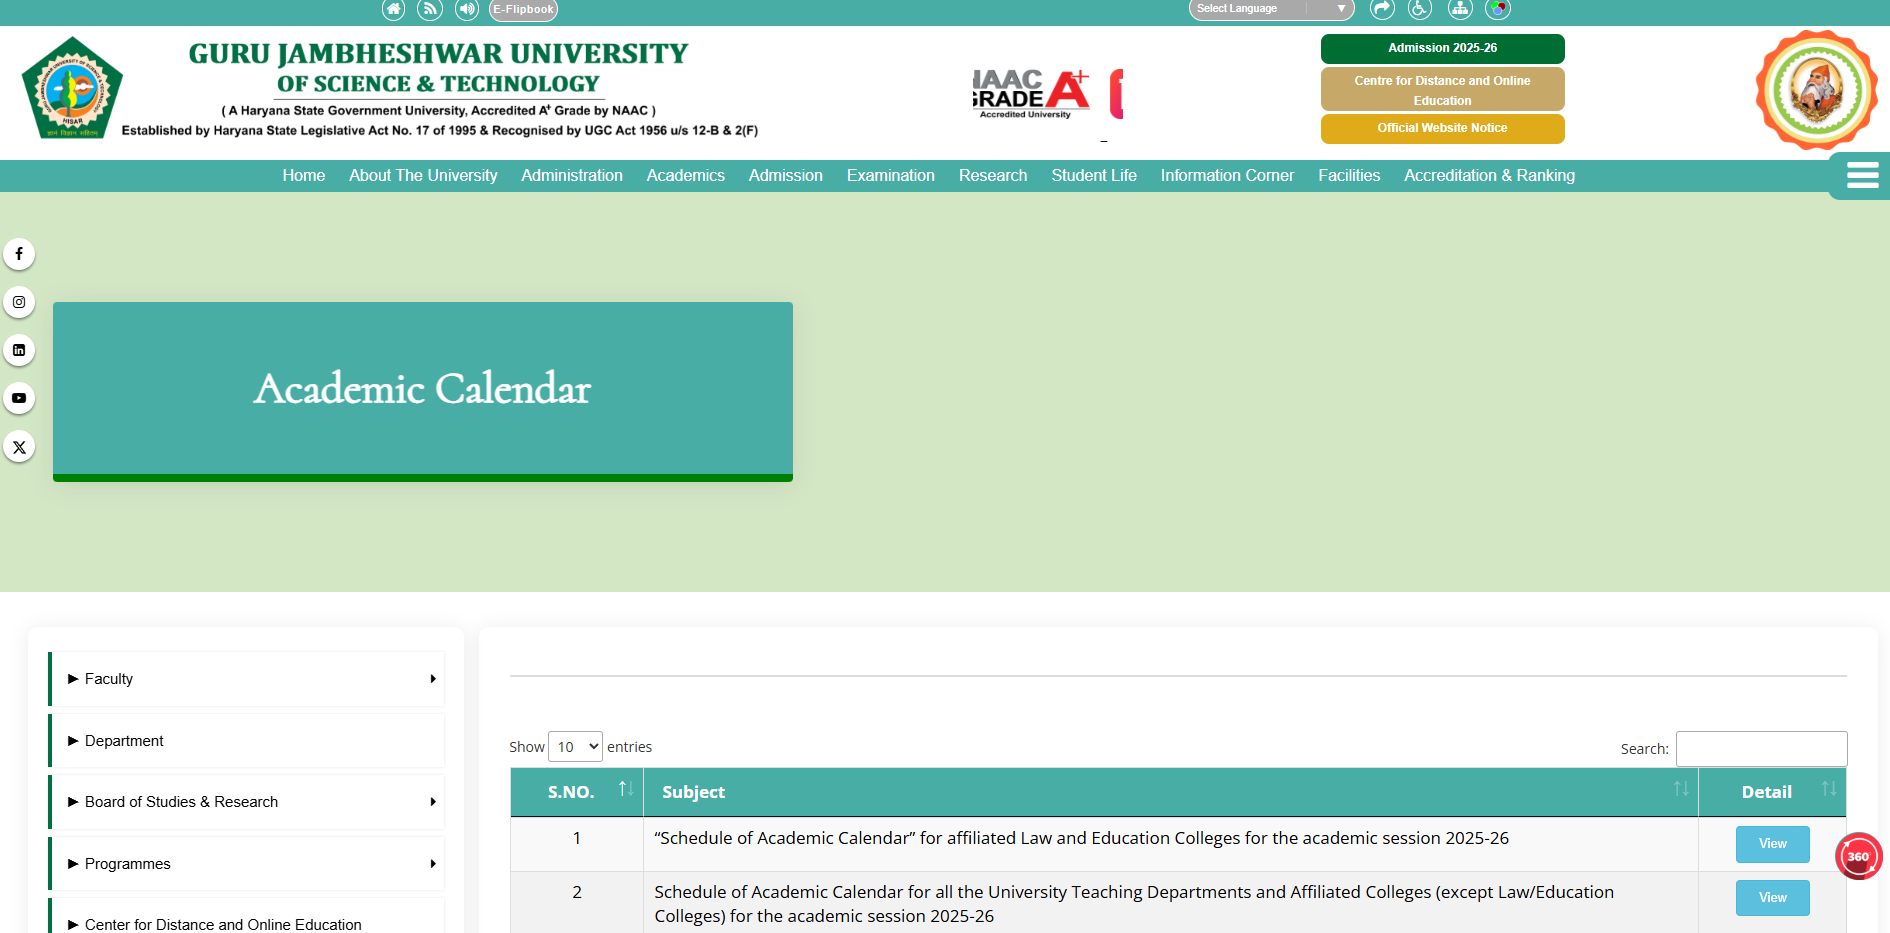Click the color theme switcher icon
Screen dimensions: 1890x933
(x=1497, y=10)
